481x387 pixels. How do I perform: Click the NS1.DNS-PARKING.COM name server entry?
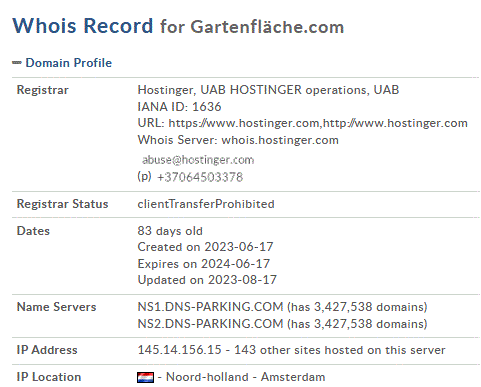point(282,307)
